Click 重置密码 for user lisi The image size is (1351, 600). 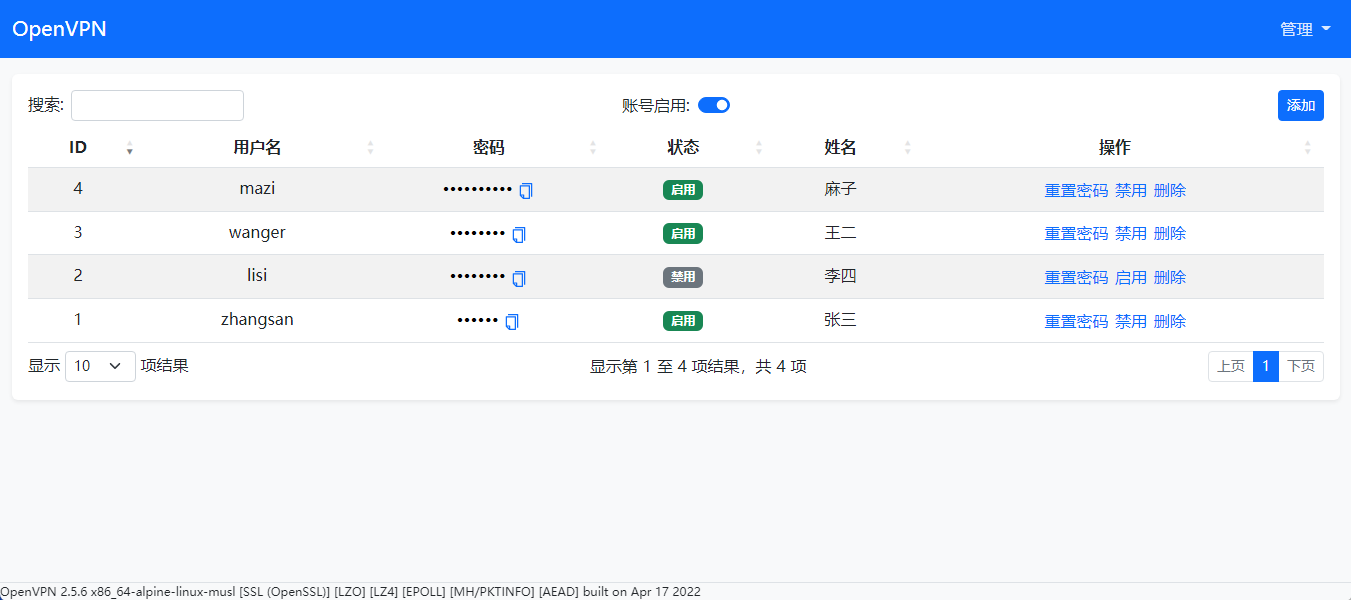(x=1076, y=277)
